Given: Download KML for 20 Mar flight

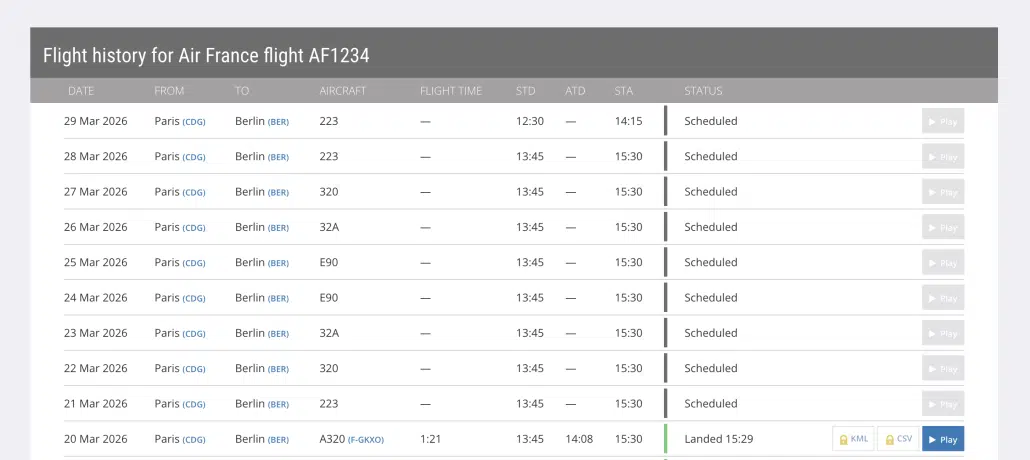Looking at the screenshot, I should pyautogui.click(x=854, y=439).
